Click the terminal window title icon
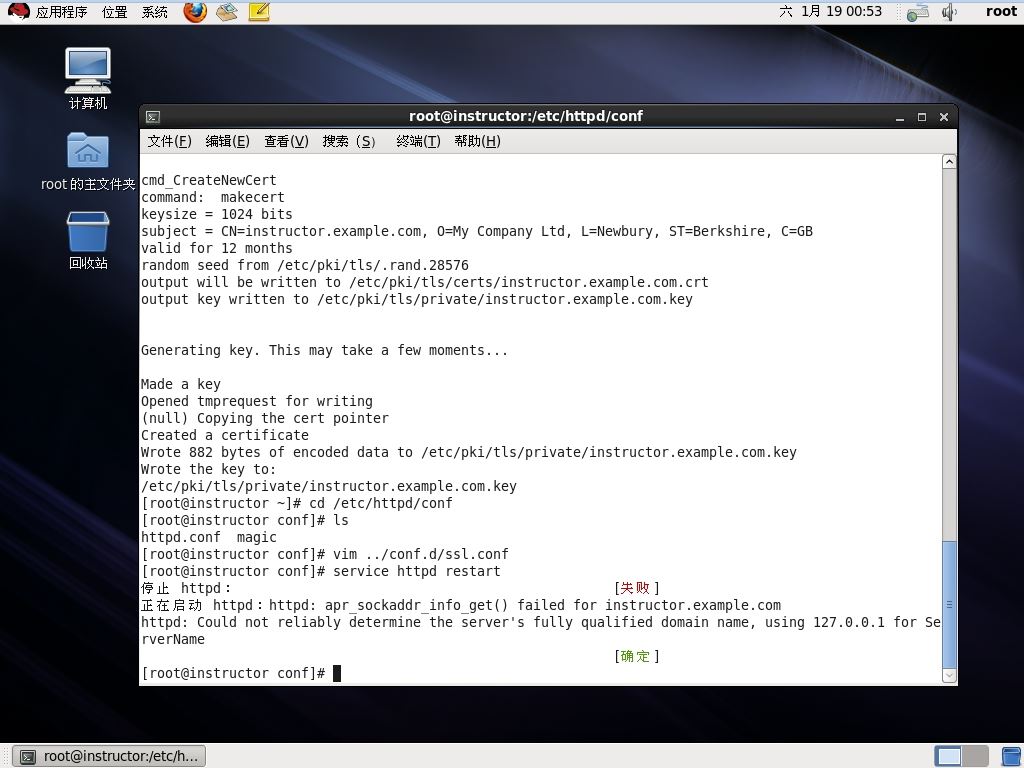Image resolution: width=1024 pixels, height=768 pixels. 153,117
